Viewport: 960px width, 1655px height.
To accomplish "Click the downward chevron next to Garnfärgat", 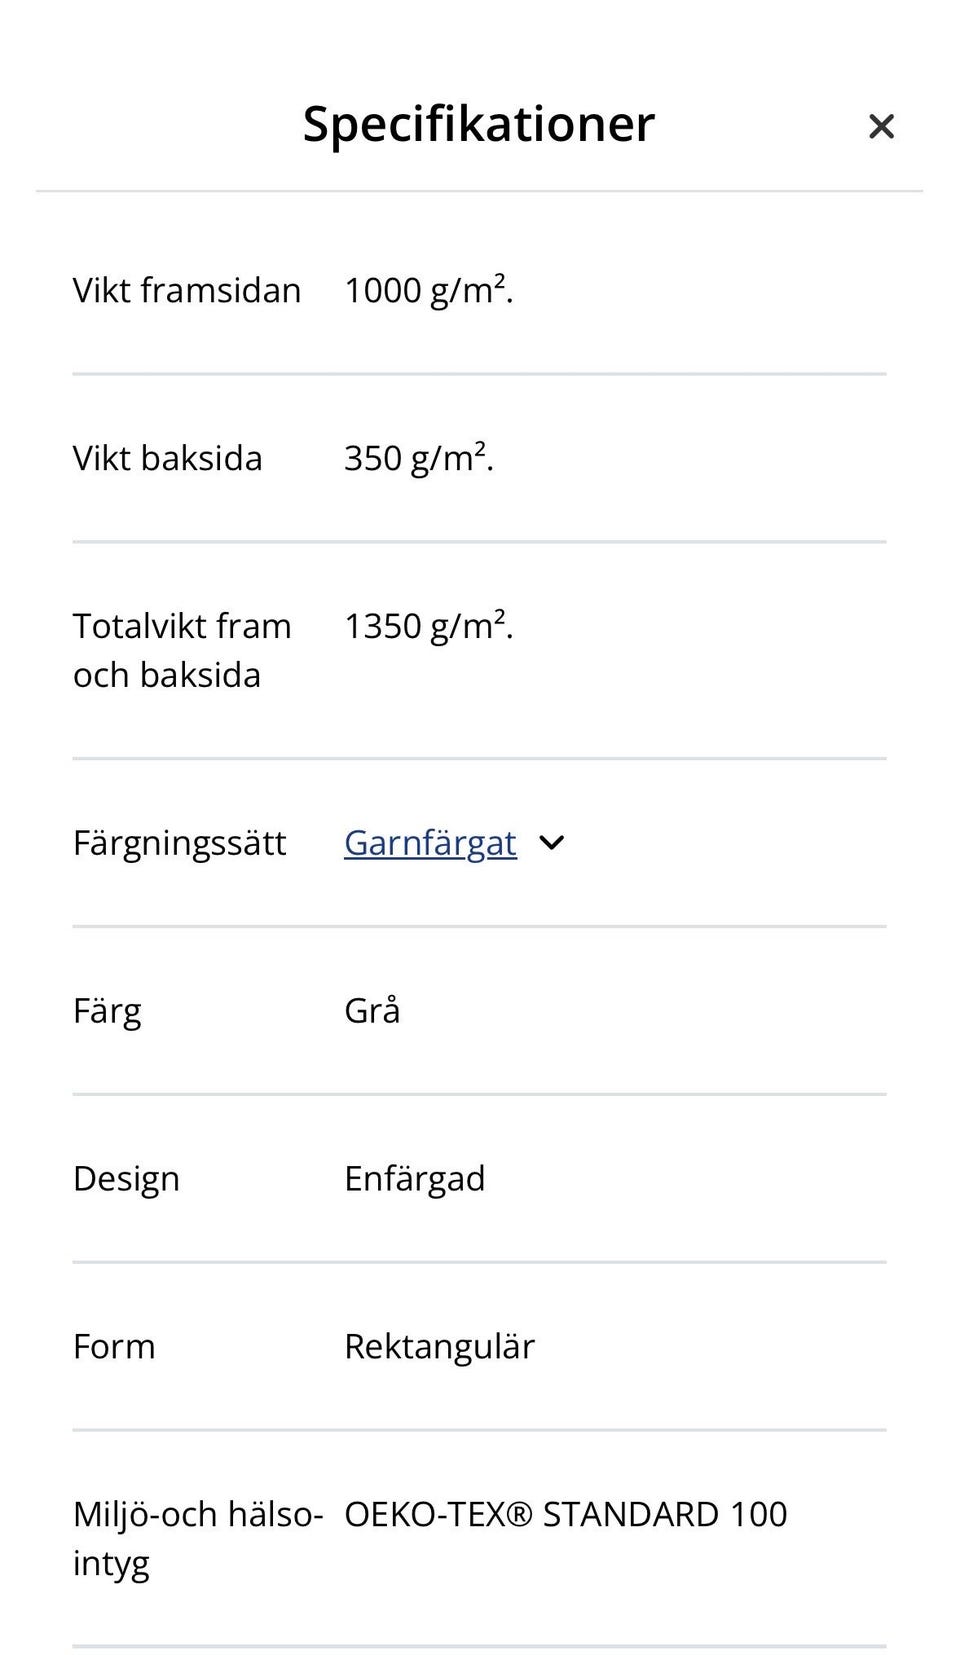I will pos(551,843).
